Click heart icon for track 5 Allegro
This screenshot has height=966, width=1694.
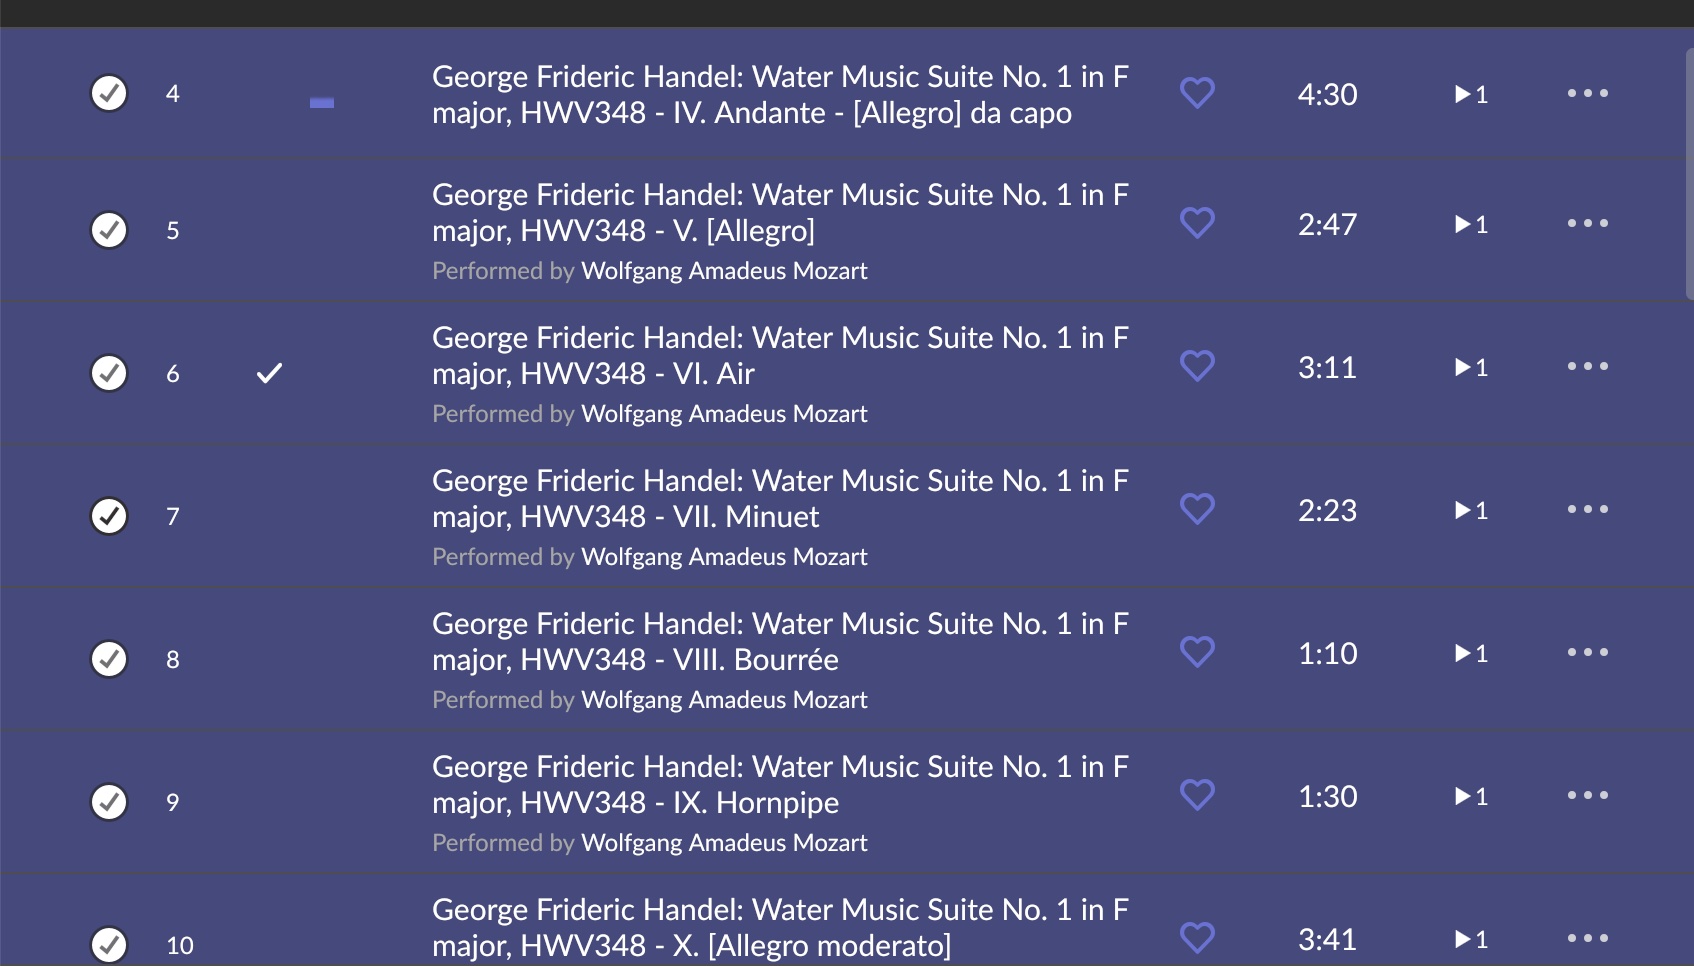pos(1197,223)
